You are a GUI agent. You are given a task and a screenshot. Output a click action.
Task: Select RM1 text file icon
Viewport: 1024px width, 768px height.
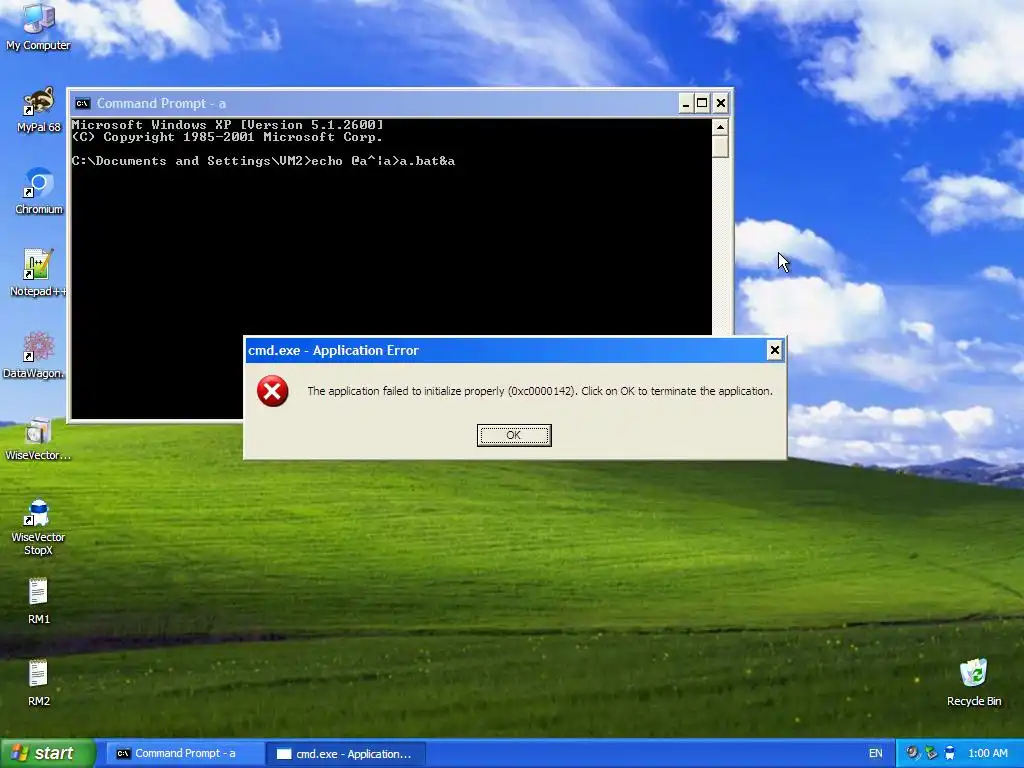click(x=39, y=601)
